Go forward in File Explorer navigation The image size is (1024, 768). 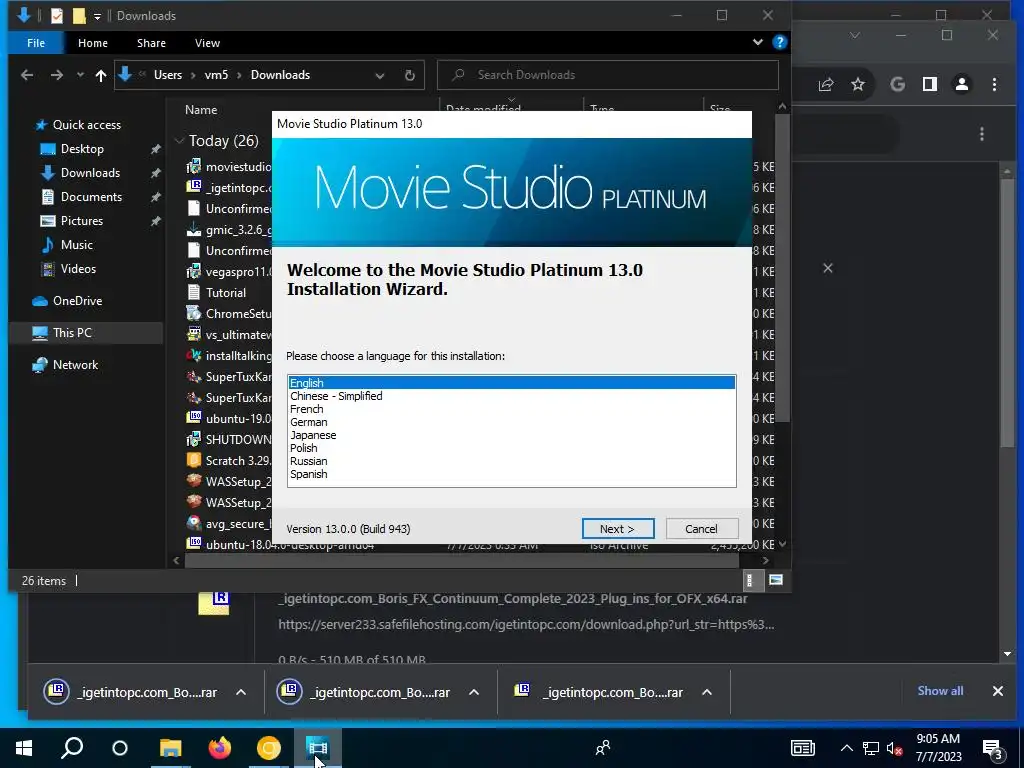[x=57, y=75]
